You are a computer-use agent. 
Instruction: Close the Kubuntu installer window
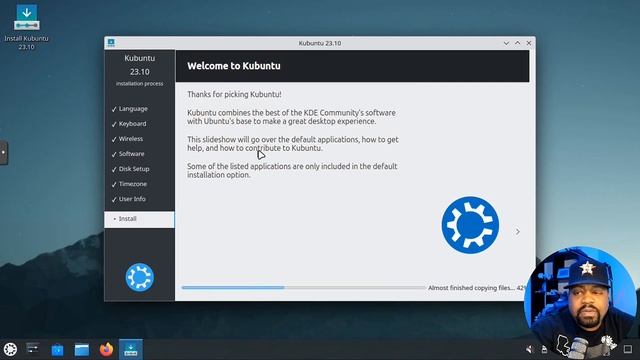click(x=529, y=43)
